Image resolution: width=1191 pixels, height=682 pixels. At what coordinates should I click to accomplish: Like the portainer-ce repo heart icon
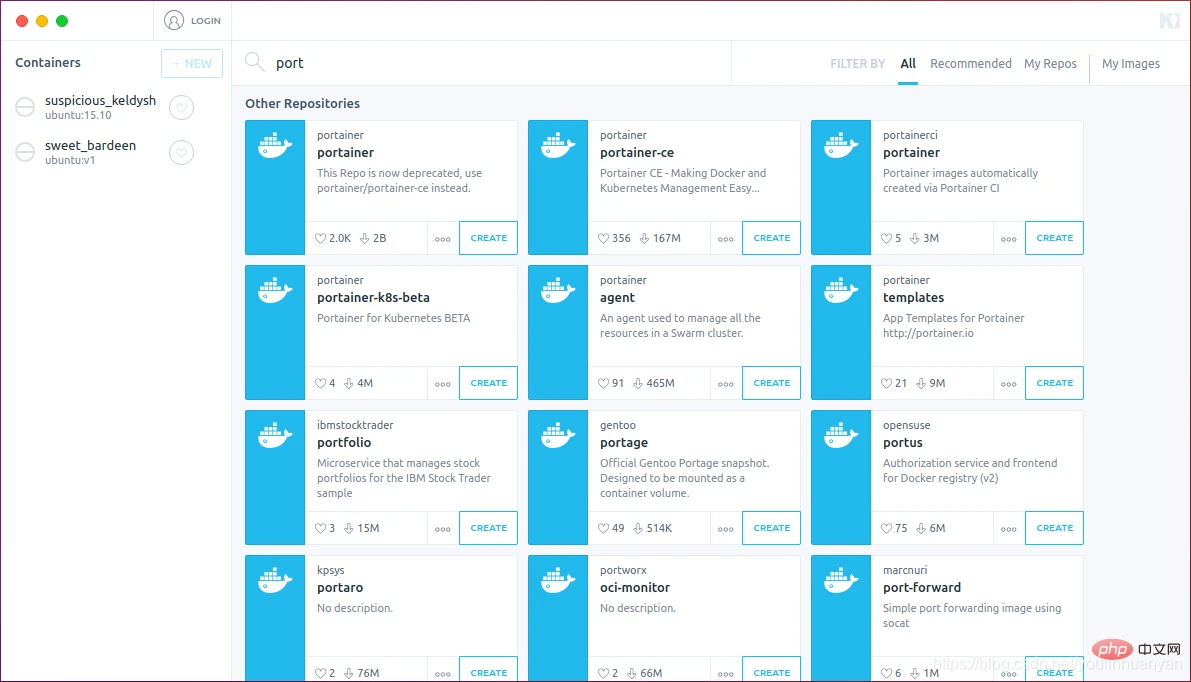point(603,238)
